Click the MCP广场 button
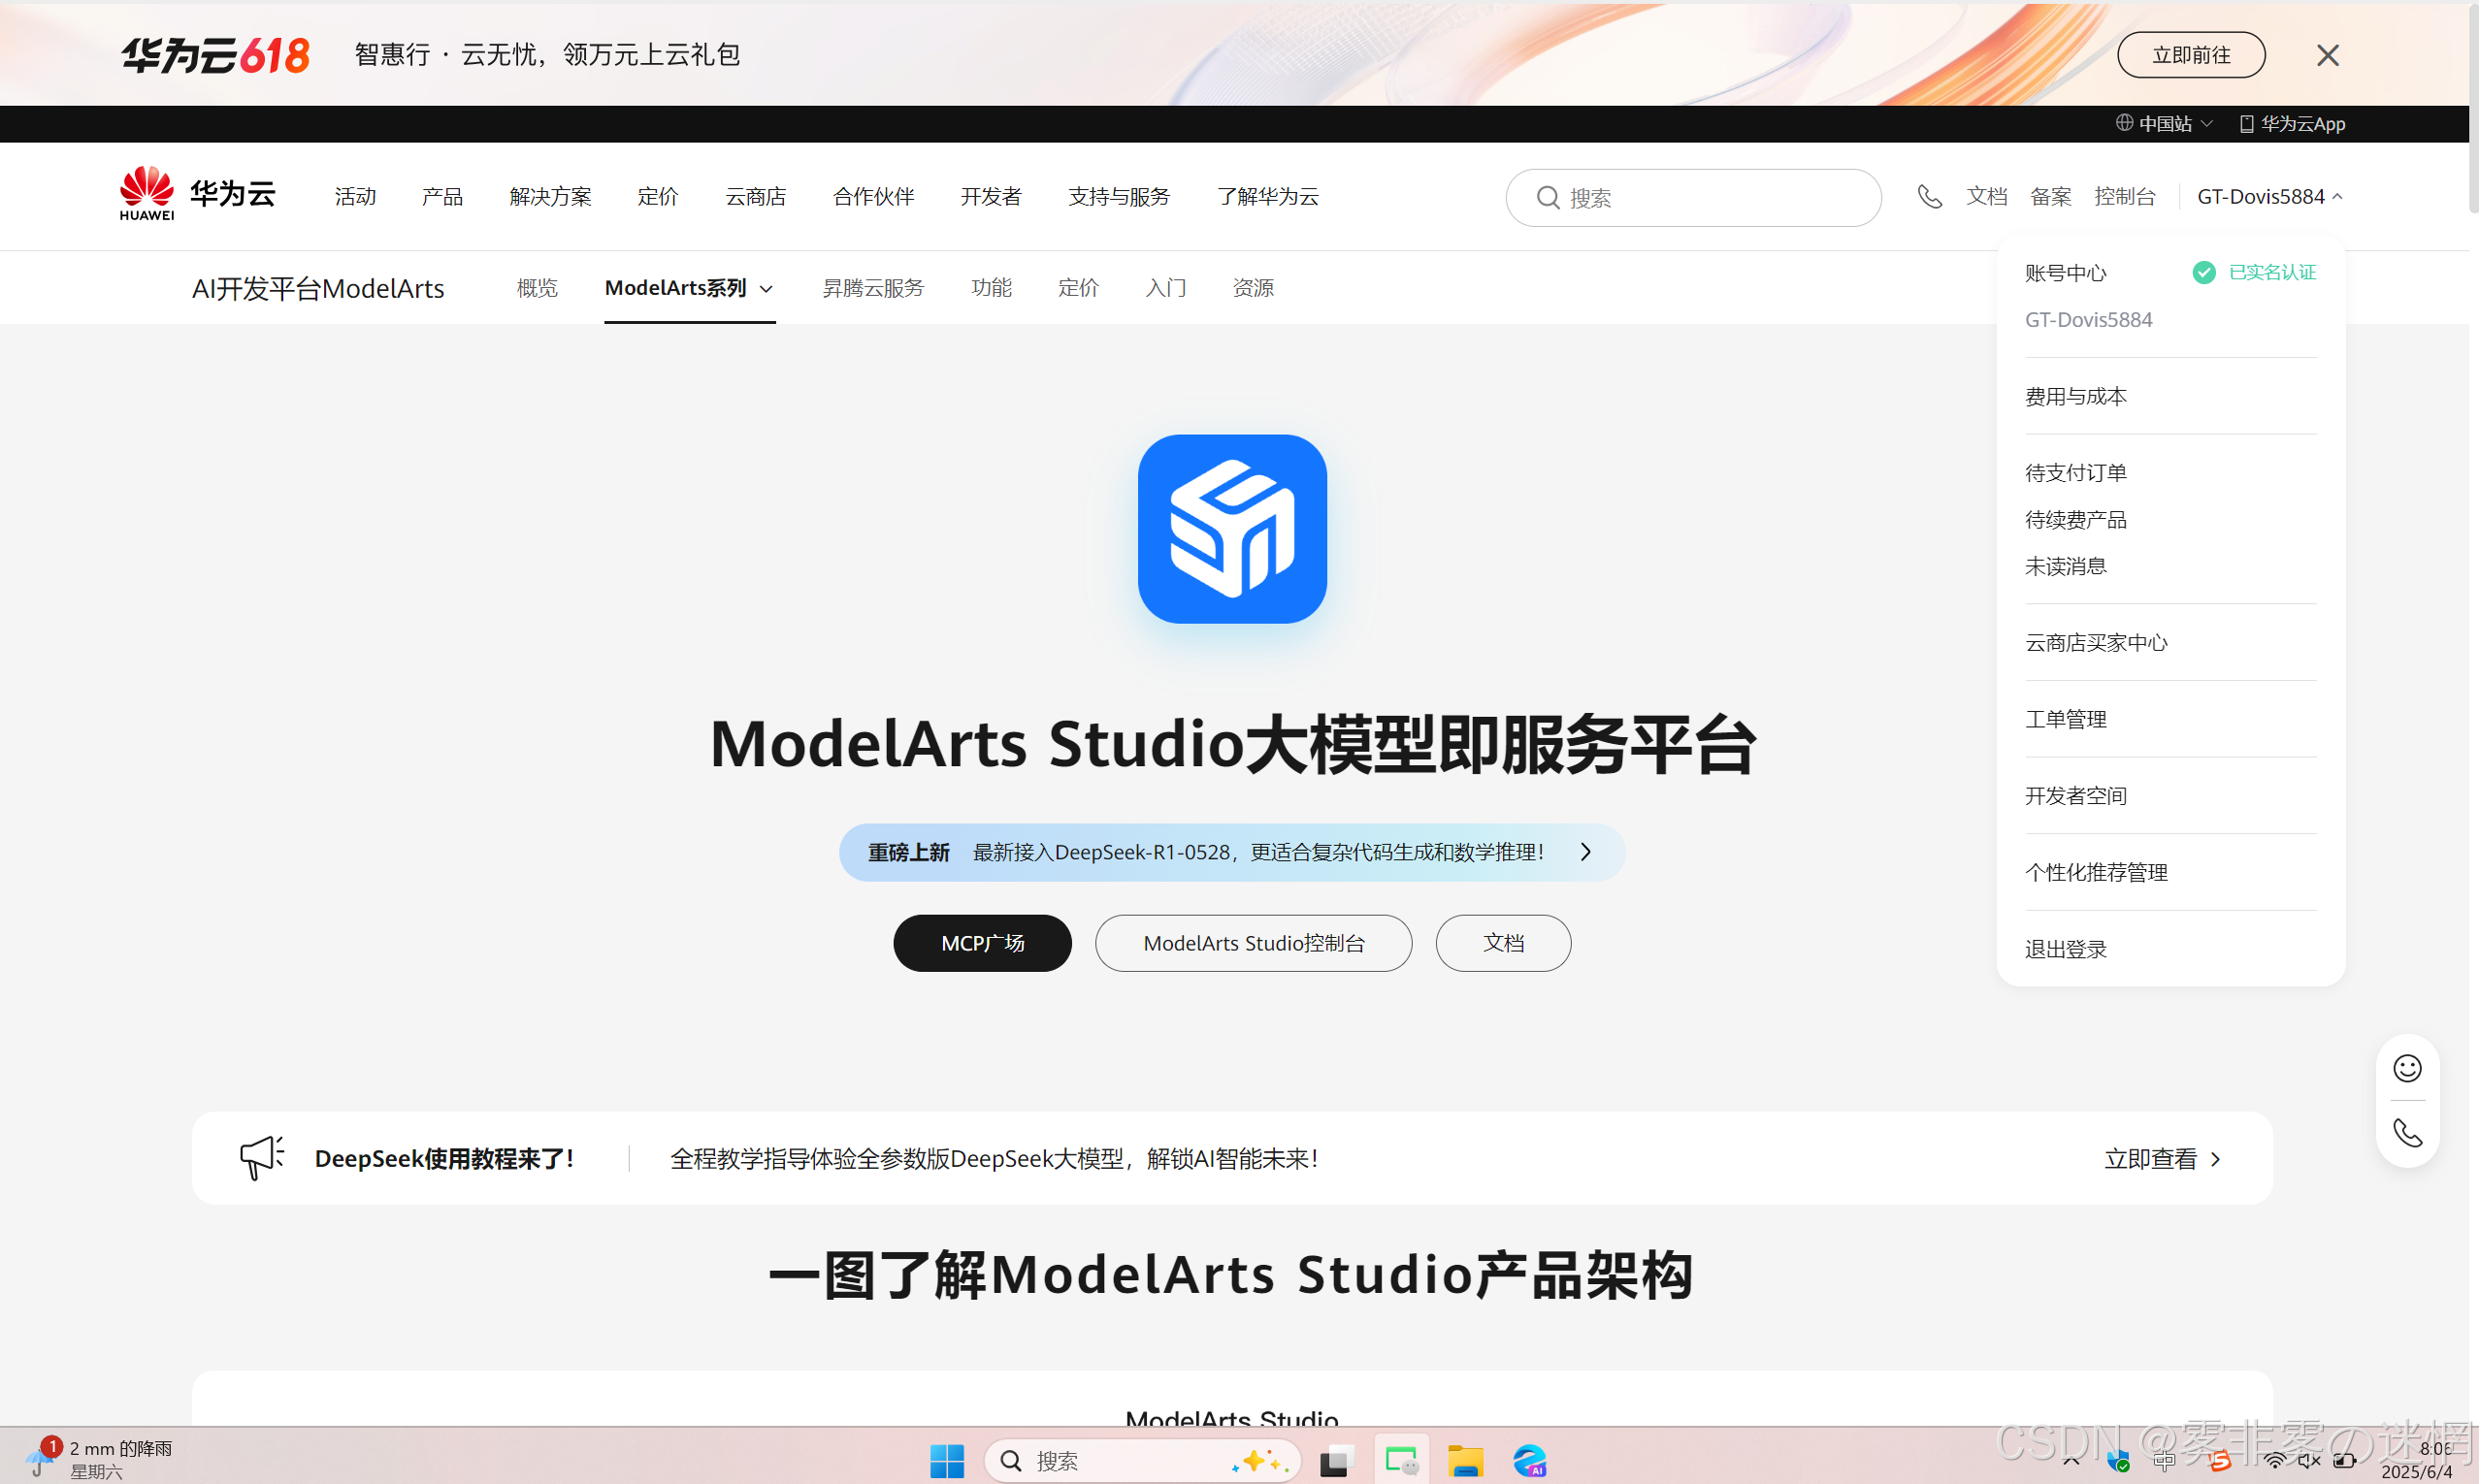Screen dimensions: 2479x1484 [x=981, y=943]
